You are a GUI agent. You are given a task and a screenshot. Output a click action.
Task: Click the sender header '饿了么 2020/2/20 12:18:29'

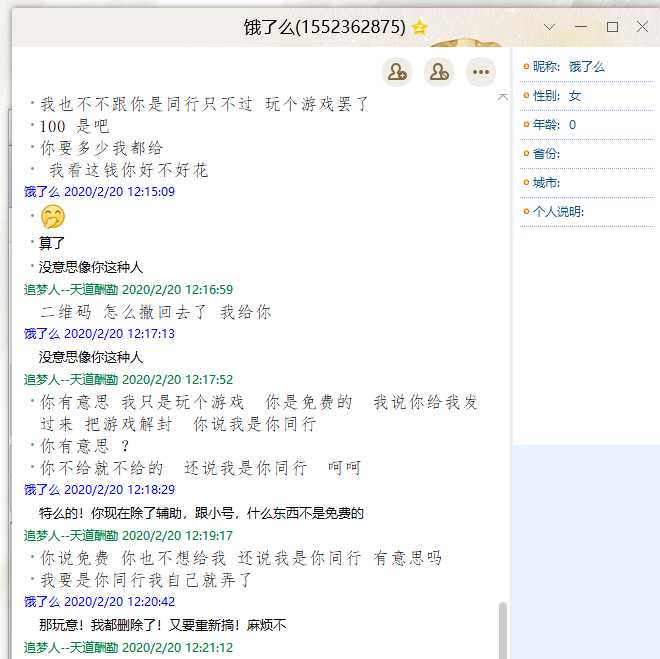[99, 489]
